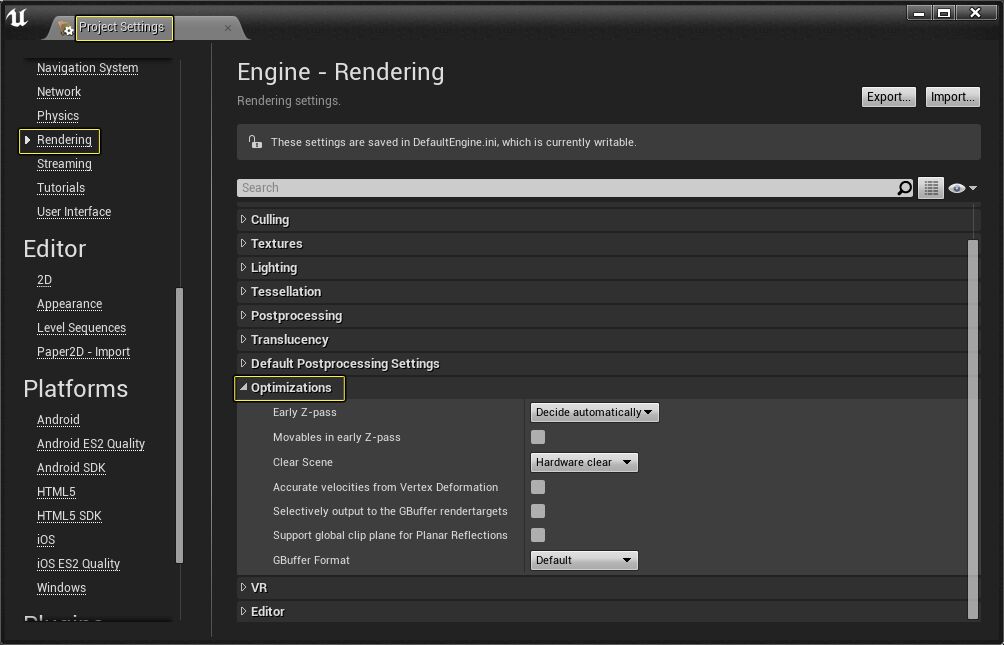Enable Support global clip plane for Planar Reflections
Image resolution: width=1004 pixels, height=645 pixels.
click(x=537, y=536)
